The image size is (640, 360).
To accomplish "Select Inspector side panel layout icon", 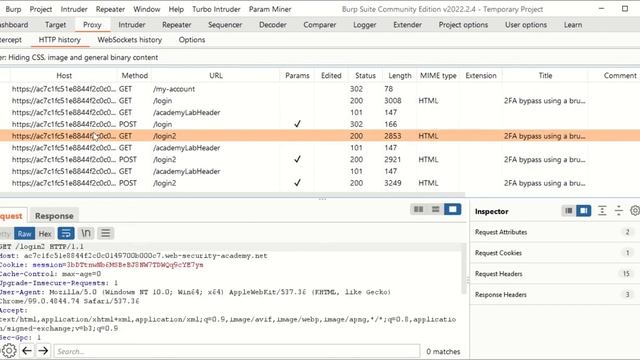I will [x=584, y=211].
